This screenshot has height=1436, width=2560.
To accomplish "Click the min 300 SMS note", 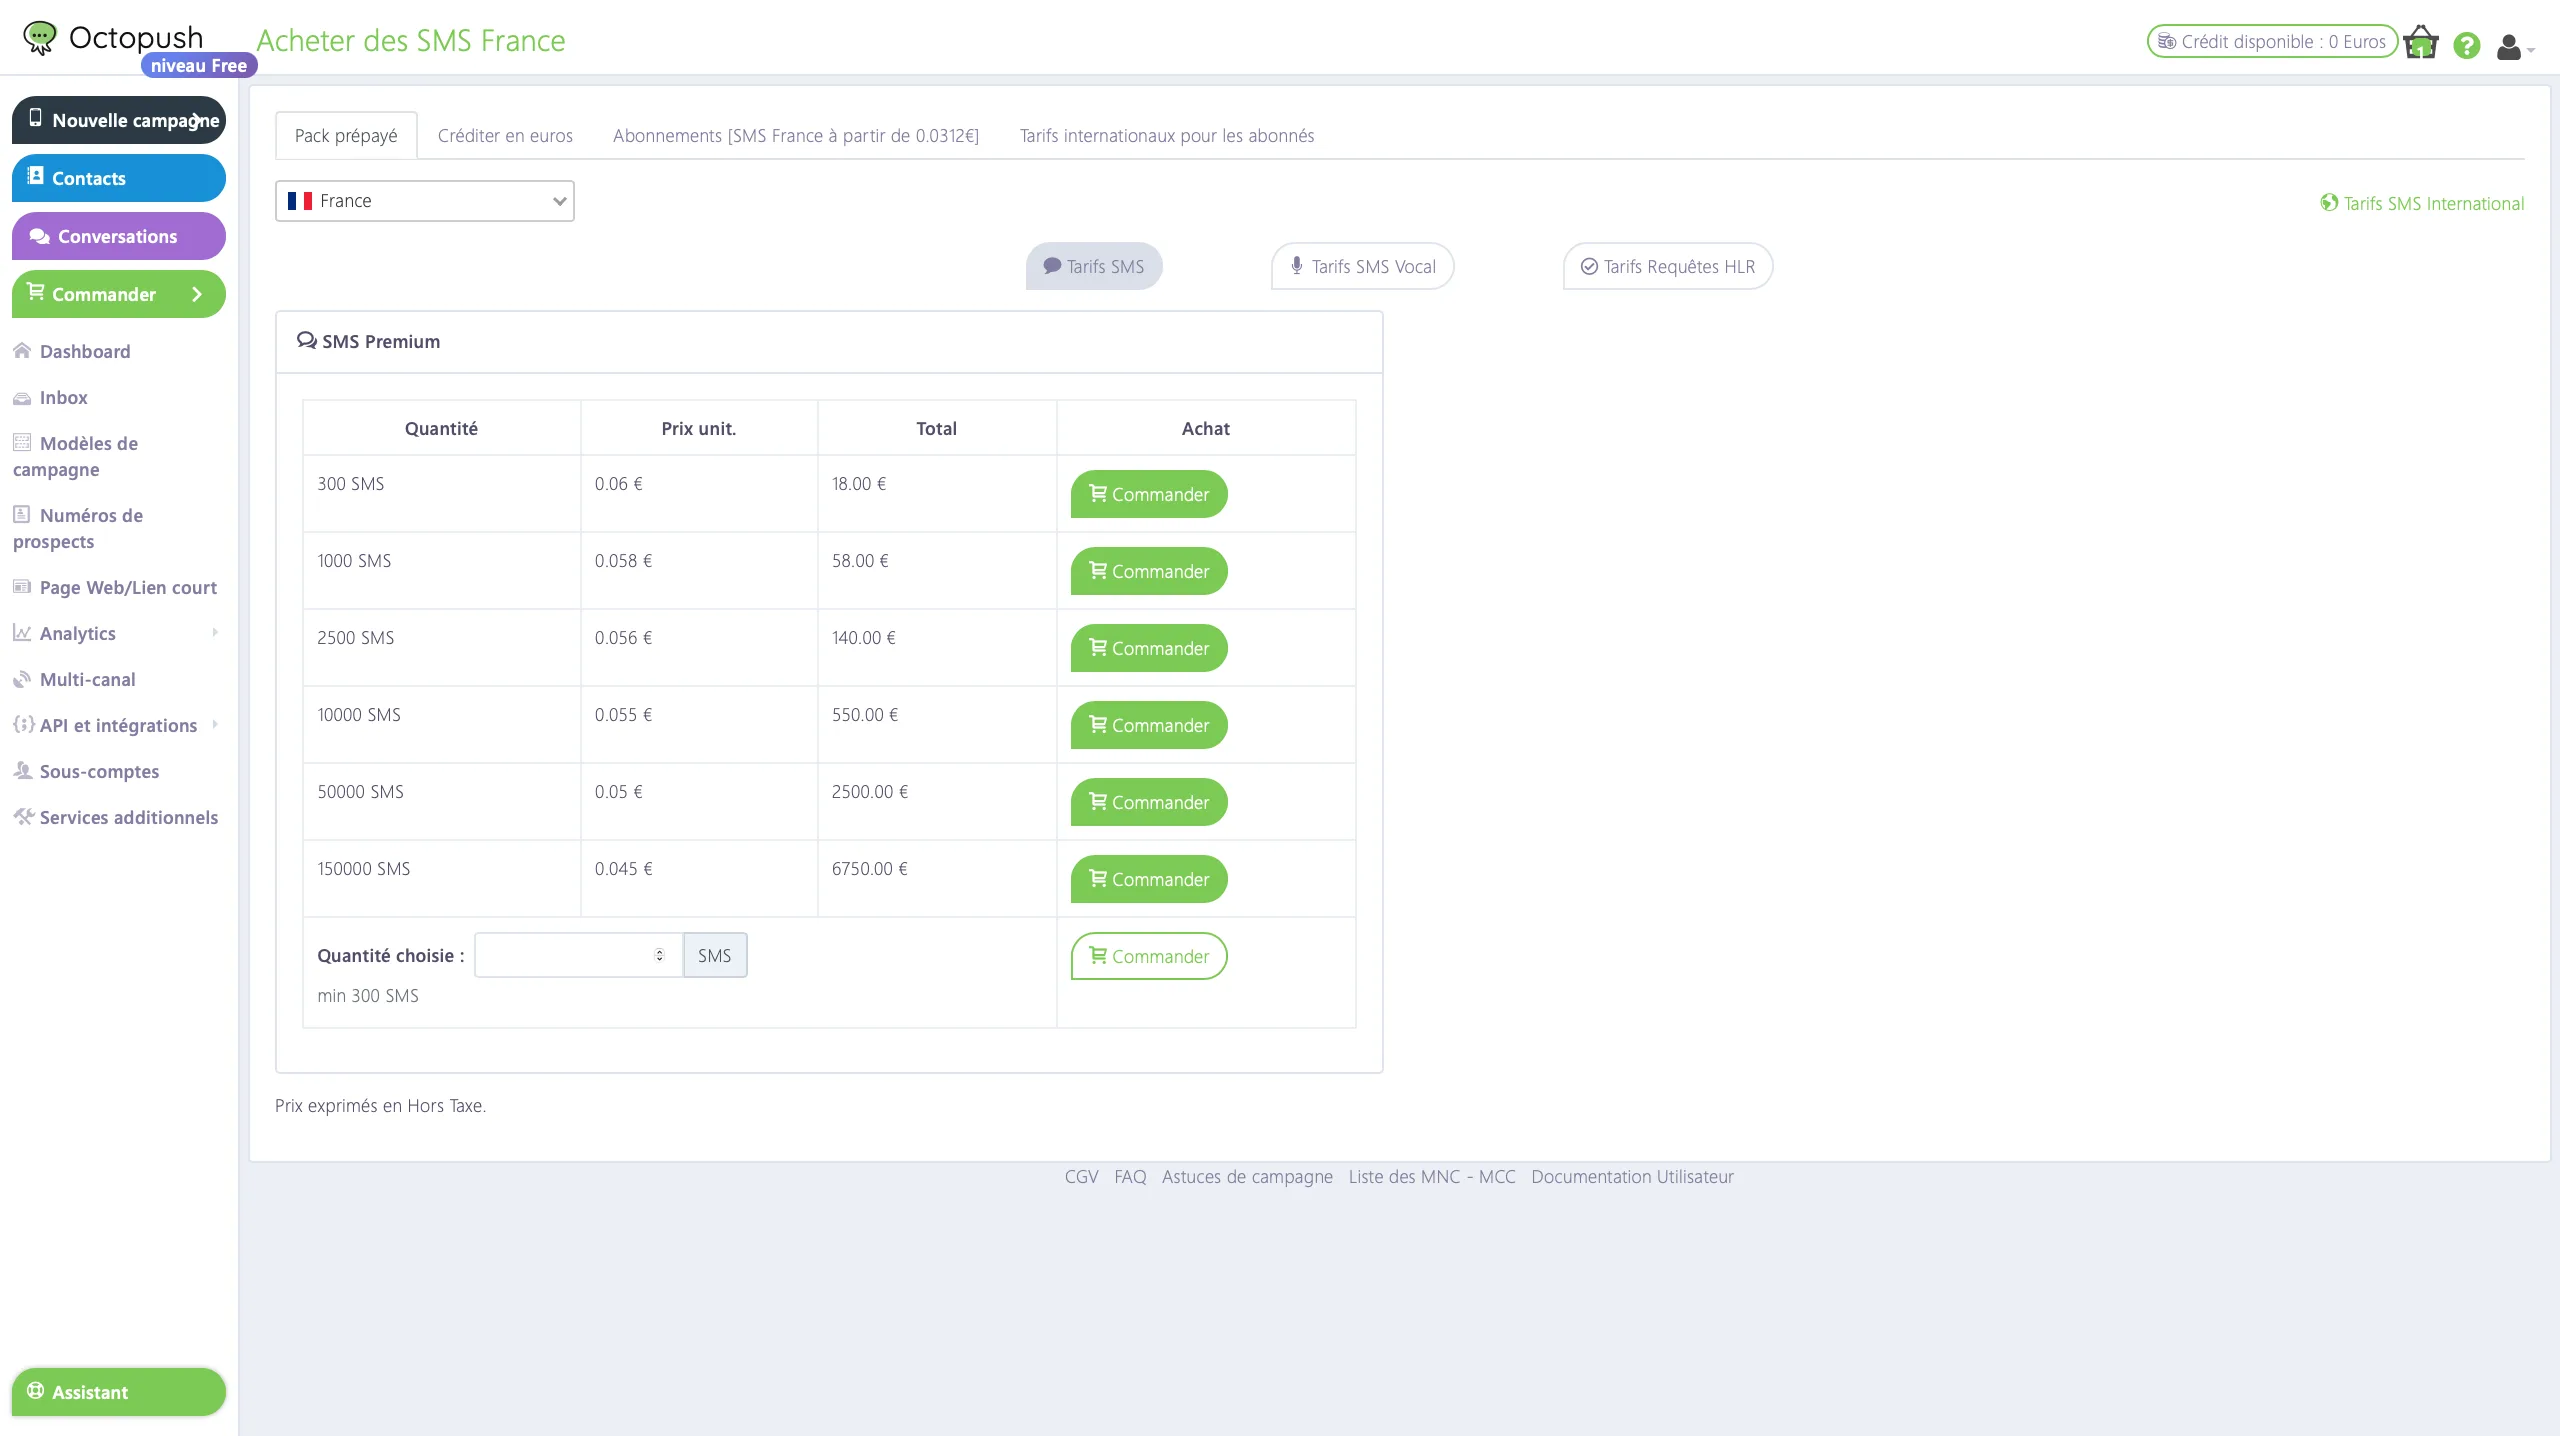I will point(368,996).
